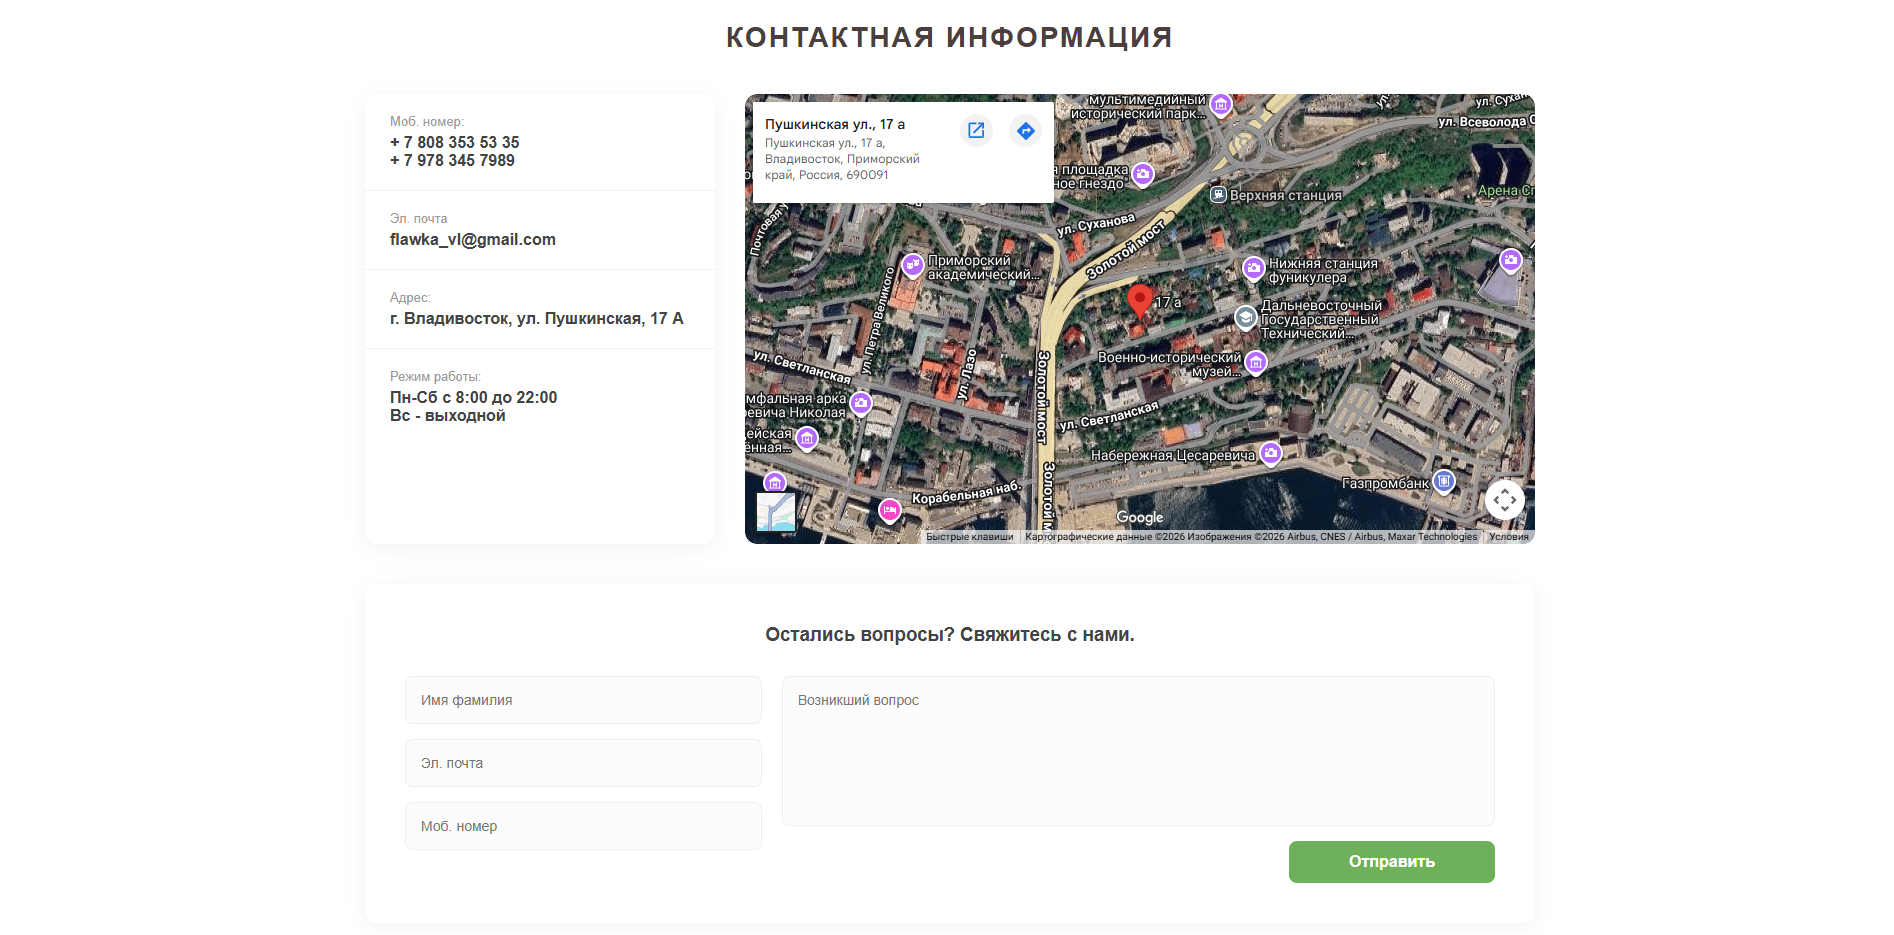Click Триумфальная арка цесаревича Николая marker

click(x=861, y=403)
